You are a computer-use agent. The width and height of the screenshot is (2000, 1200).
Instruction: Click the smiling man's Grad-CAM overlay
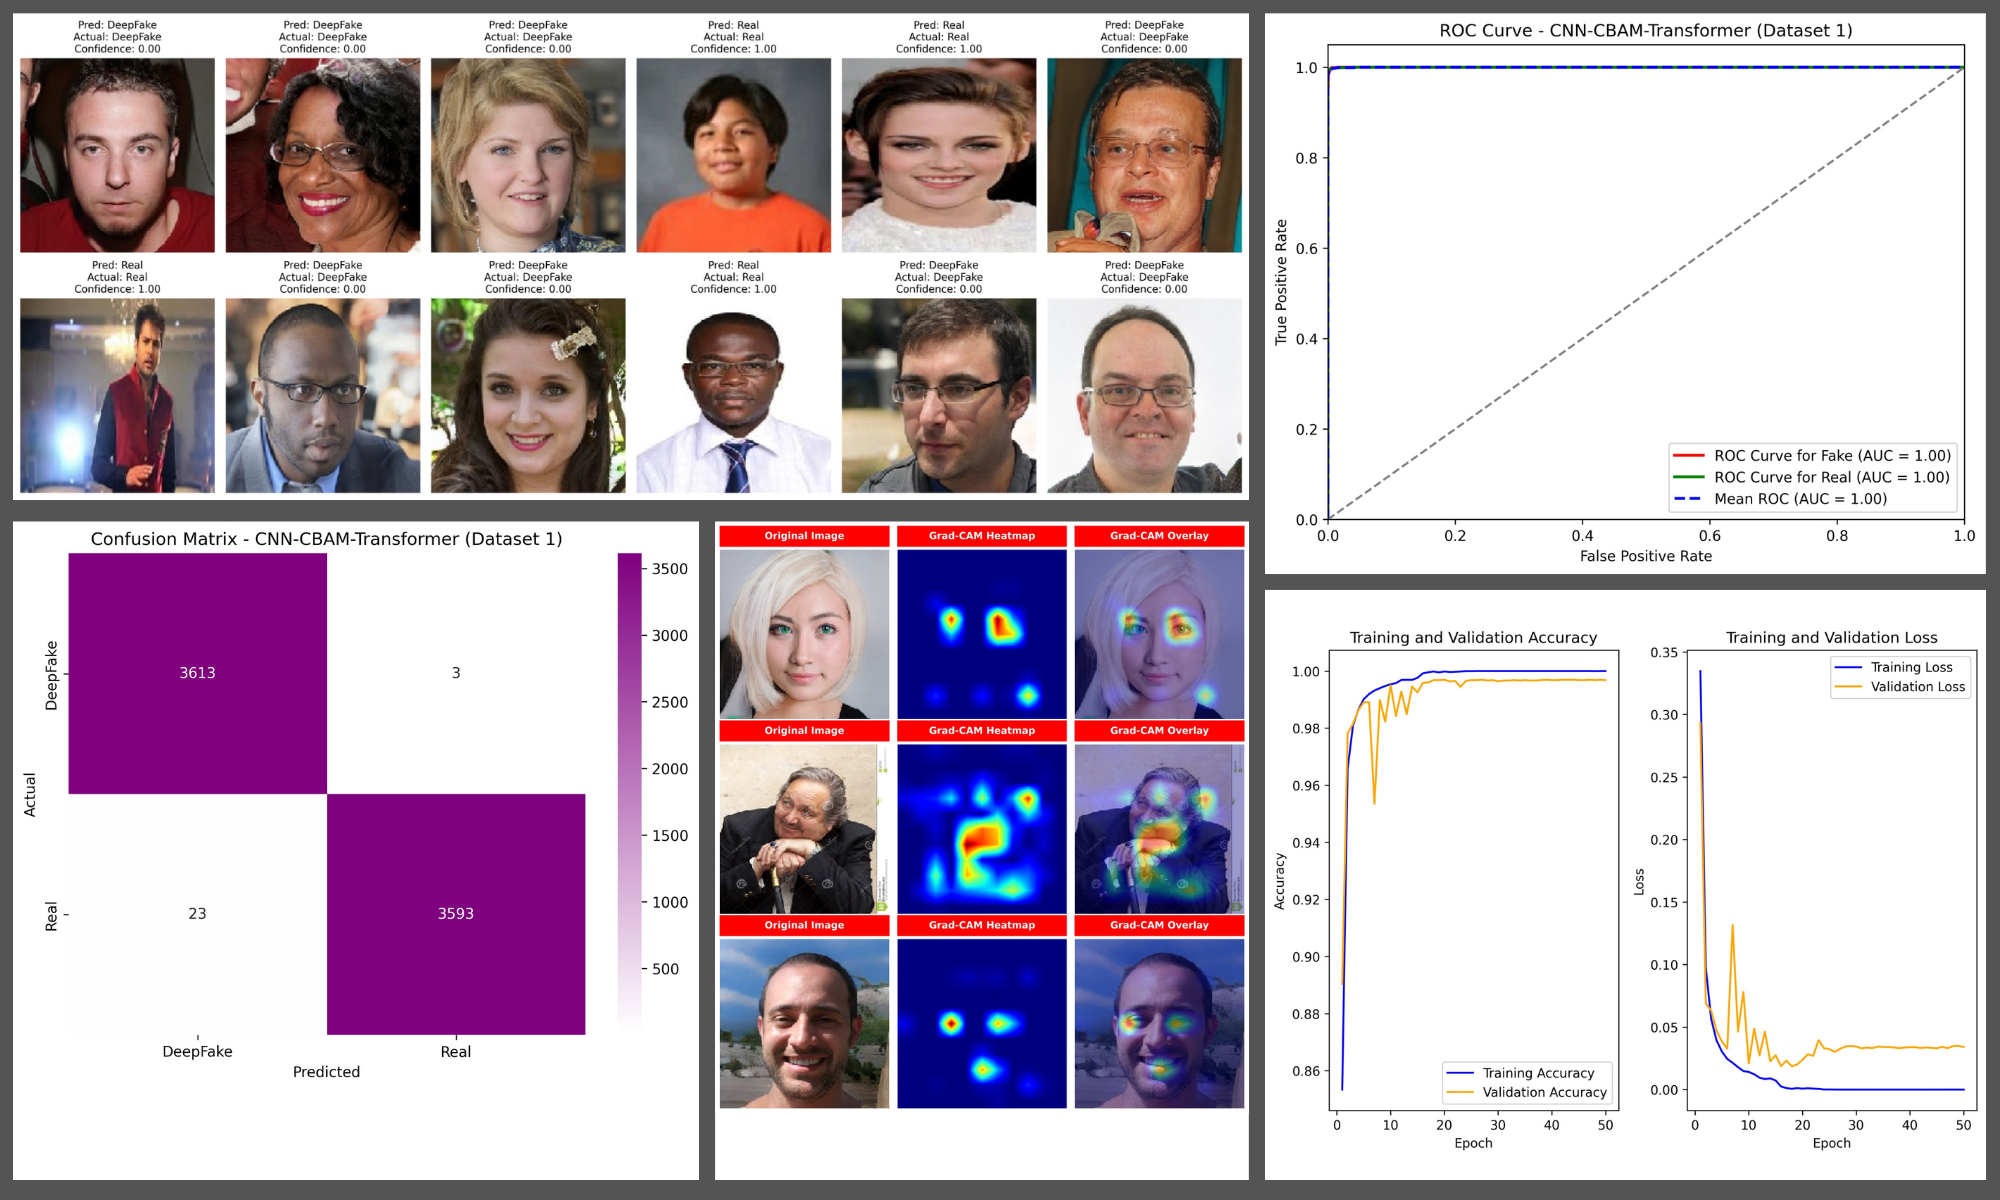[1159, 1023]
